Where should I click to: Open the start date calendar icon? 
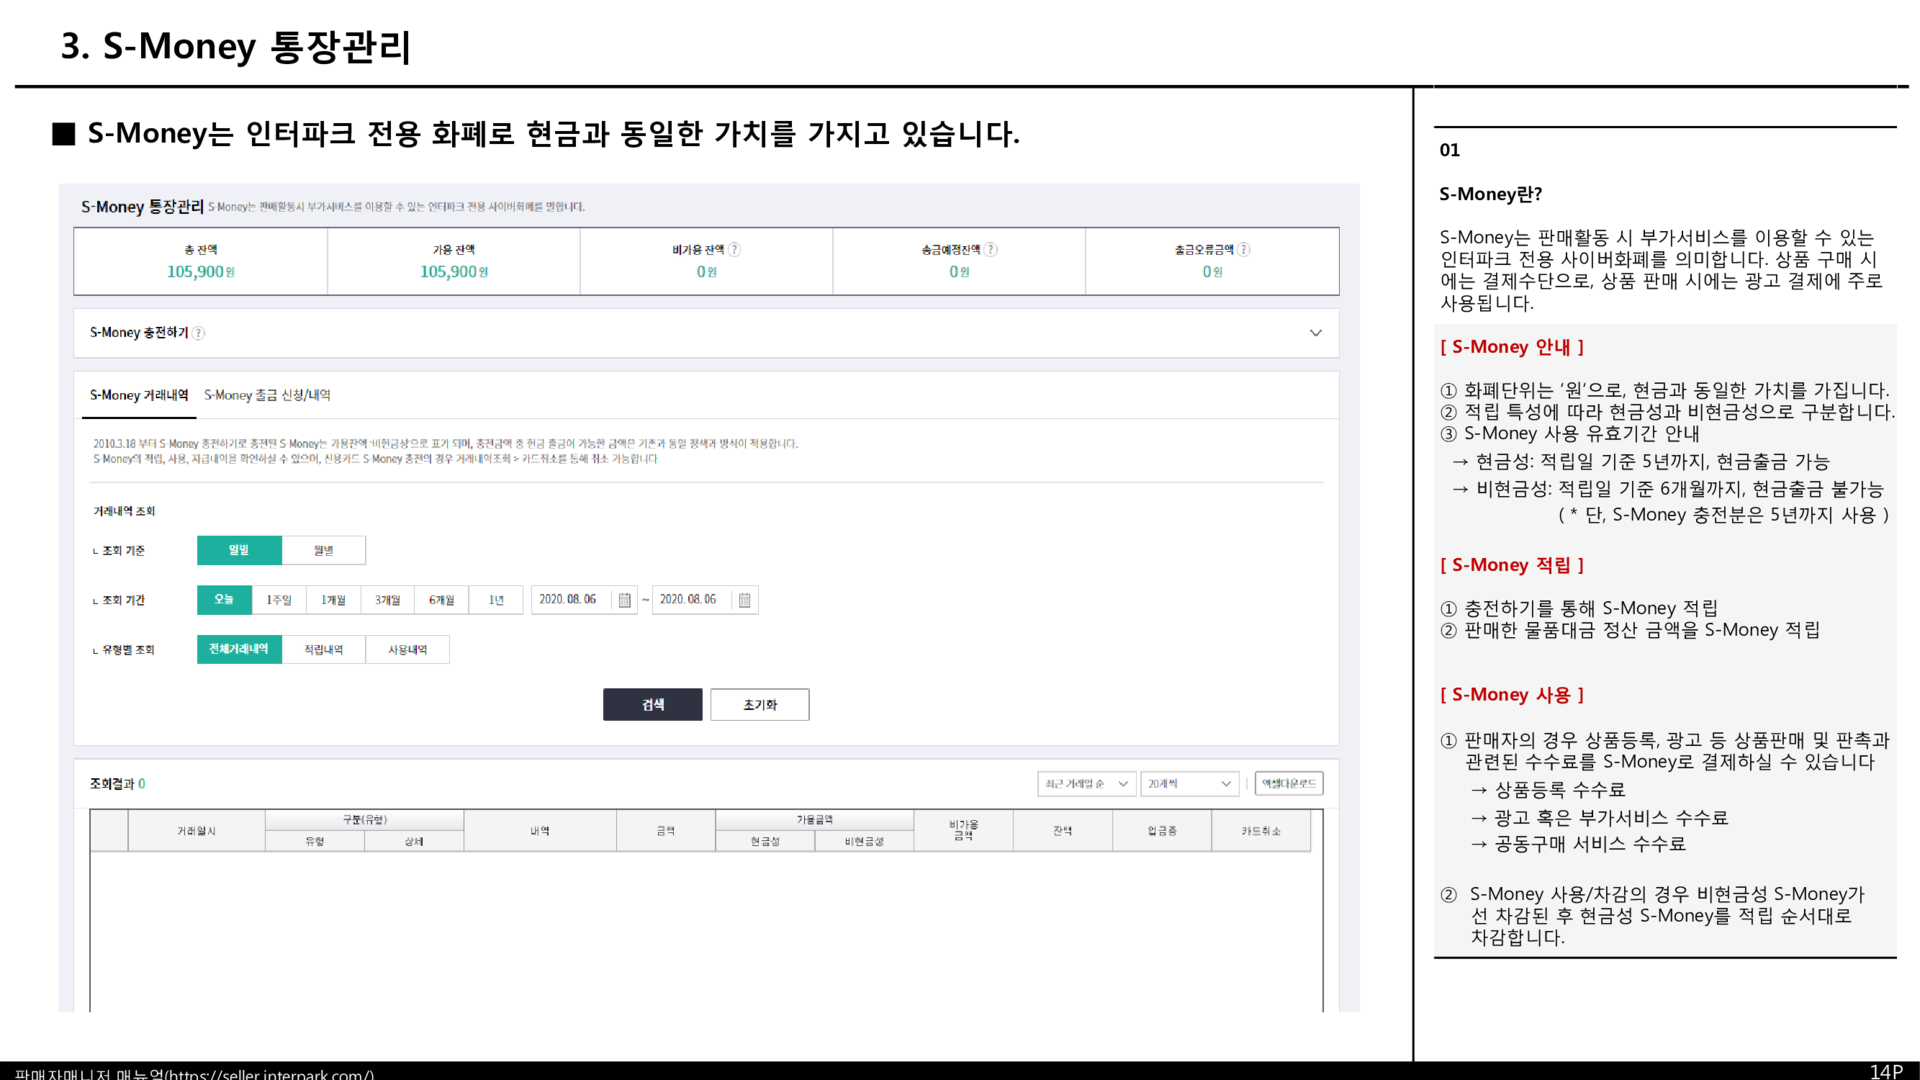pos(625,600)
